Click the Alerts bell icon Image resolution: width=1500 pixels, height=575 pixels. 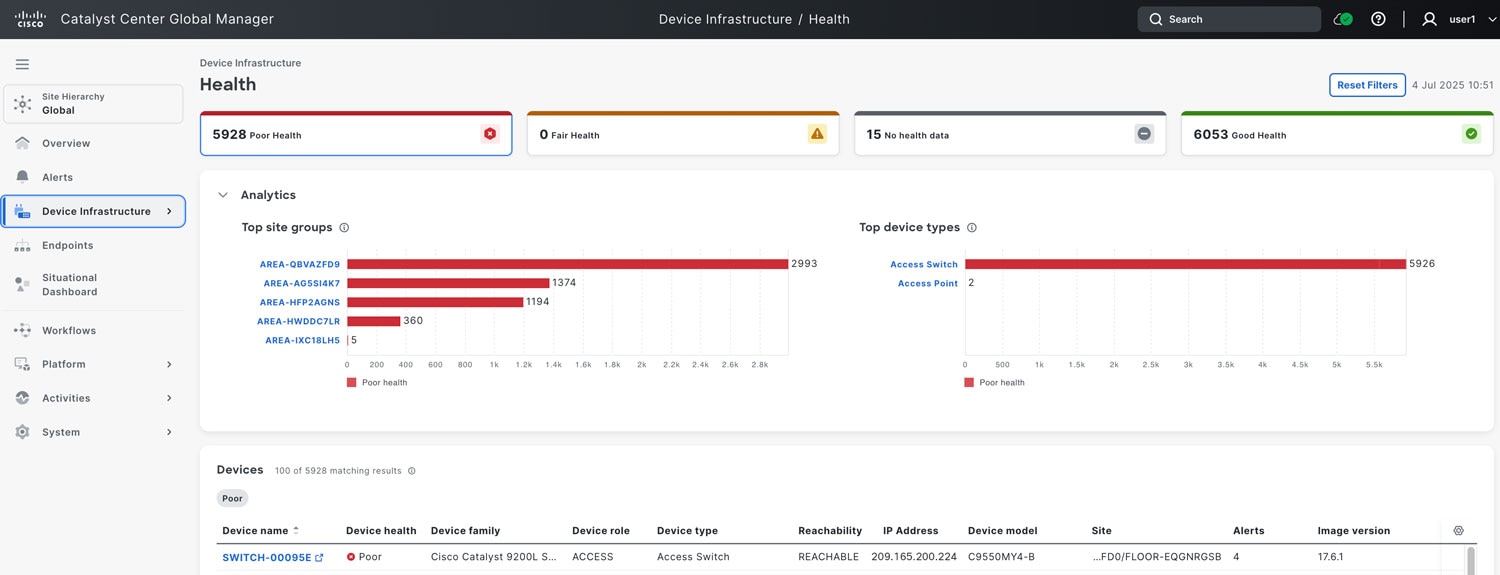[x=22, y=177]
